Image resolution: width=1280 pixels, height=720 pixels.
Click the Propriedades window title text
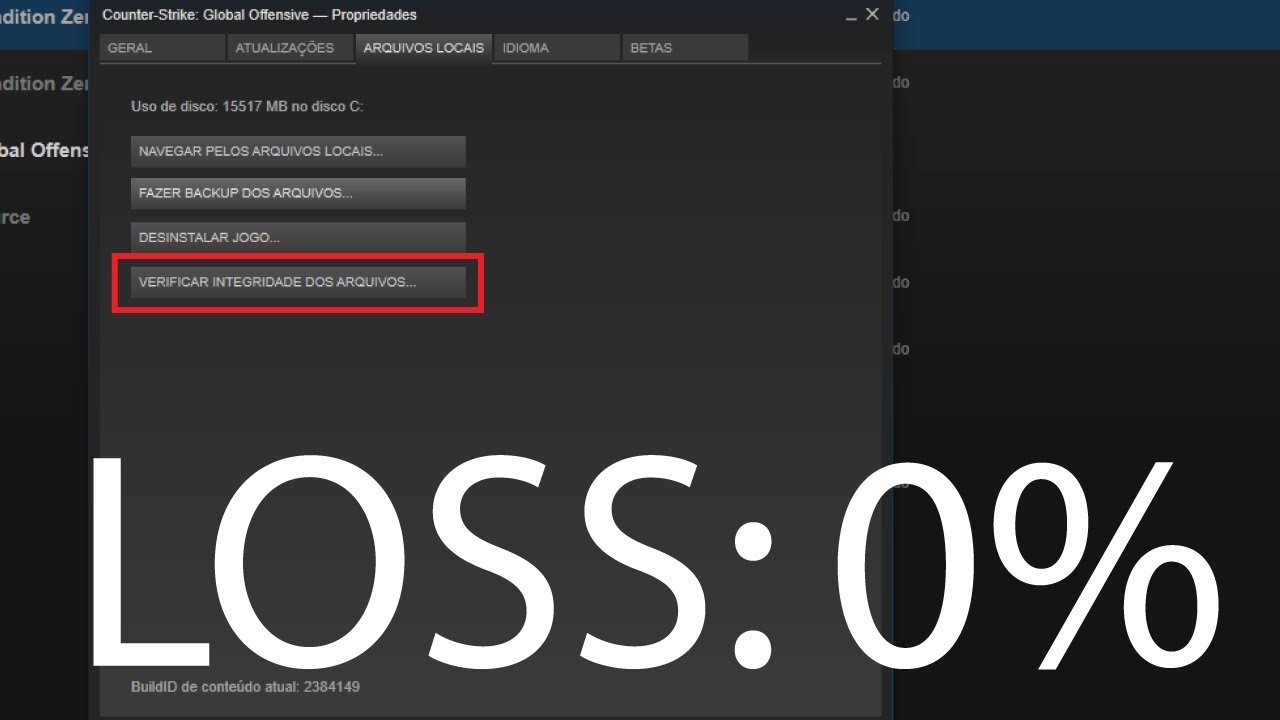(x=259, y=15)
